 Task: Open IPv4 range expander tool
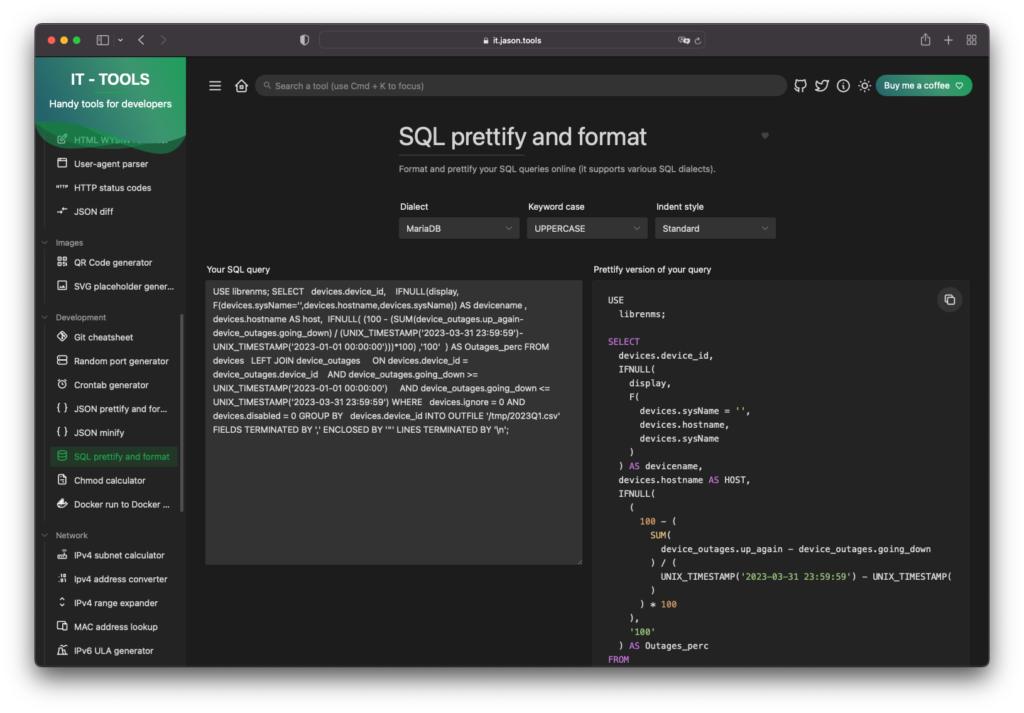click(116, 603)
